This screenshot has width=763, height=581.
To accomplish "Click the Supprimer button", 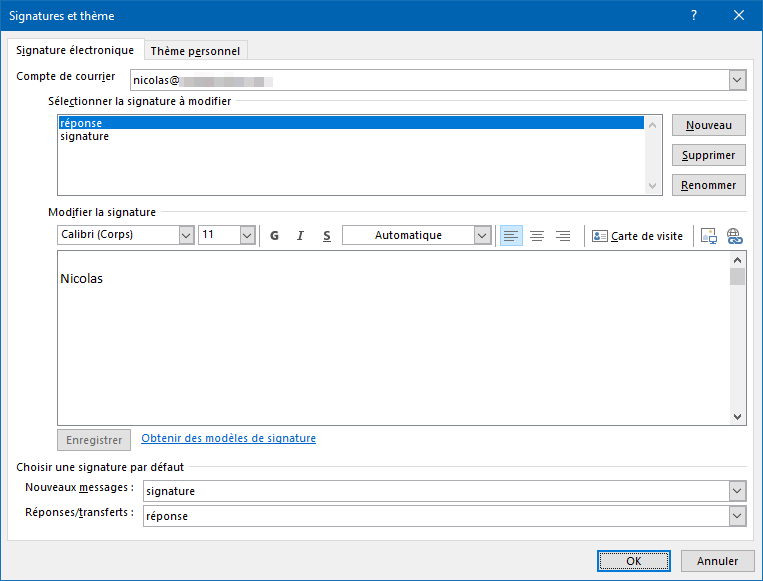I will (708, 155).
